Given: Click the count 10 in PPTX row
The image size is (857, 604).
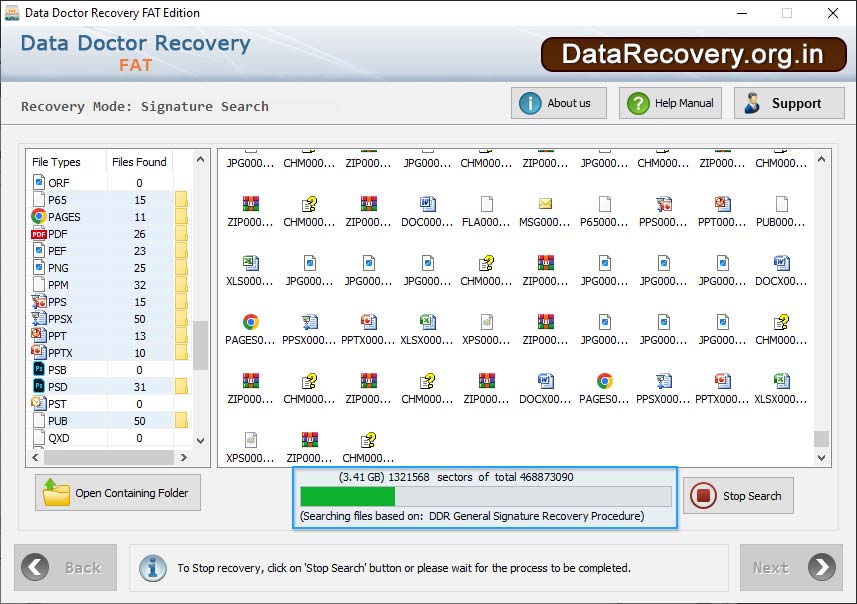Looking at the screenshot, I should 140,353.
